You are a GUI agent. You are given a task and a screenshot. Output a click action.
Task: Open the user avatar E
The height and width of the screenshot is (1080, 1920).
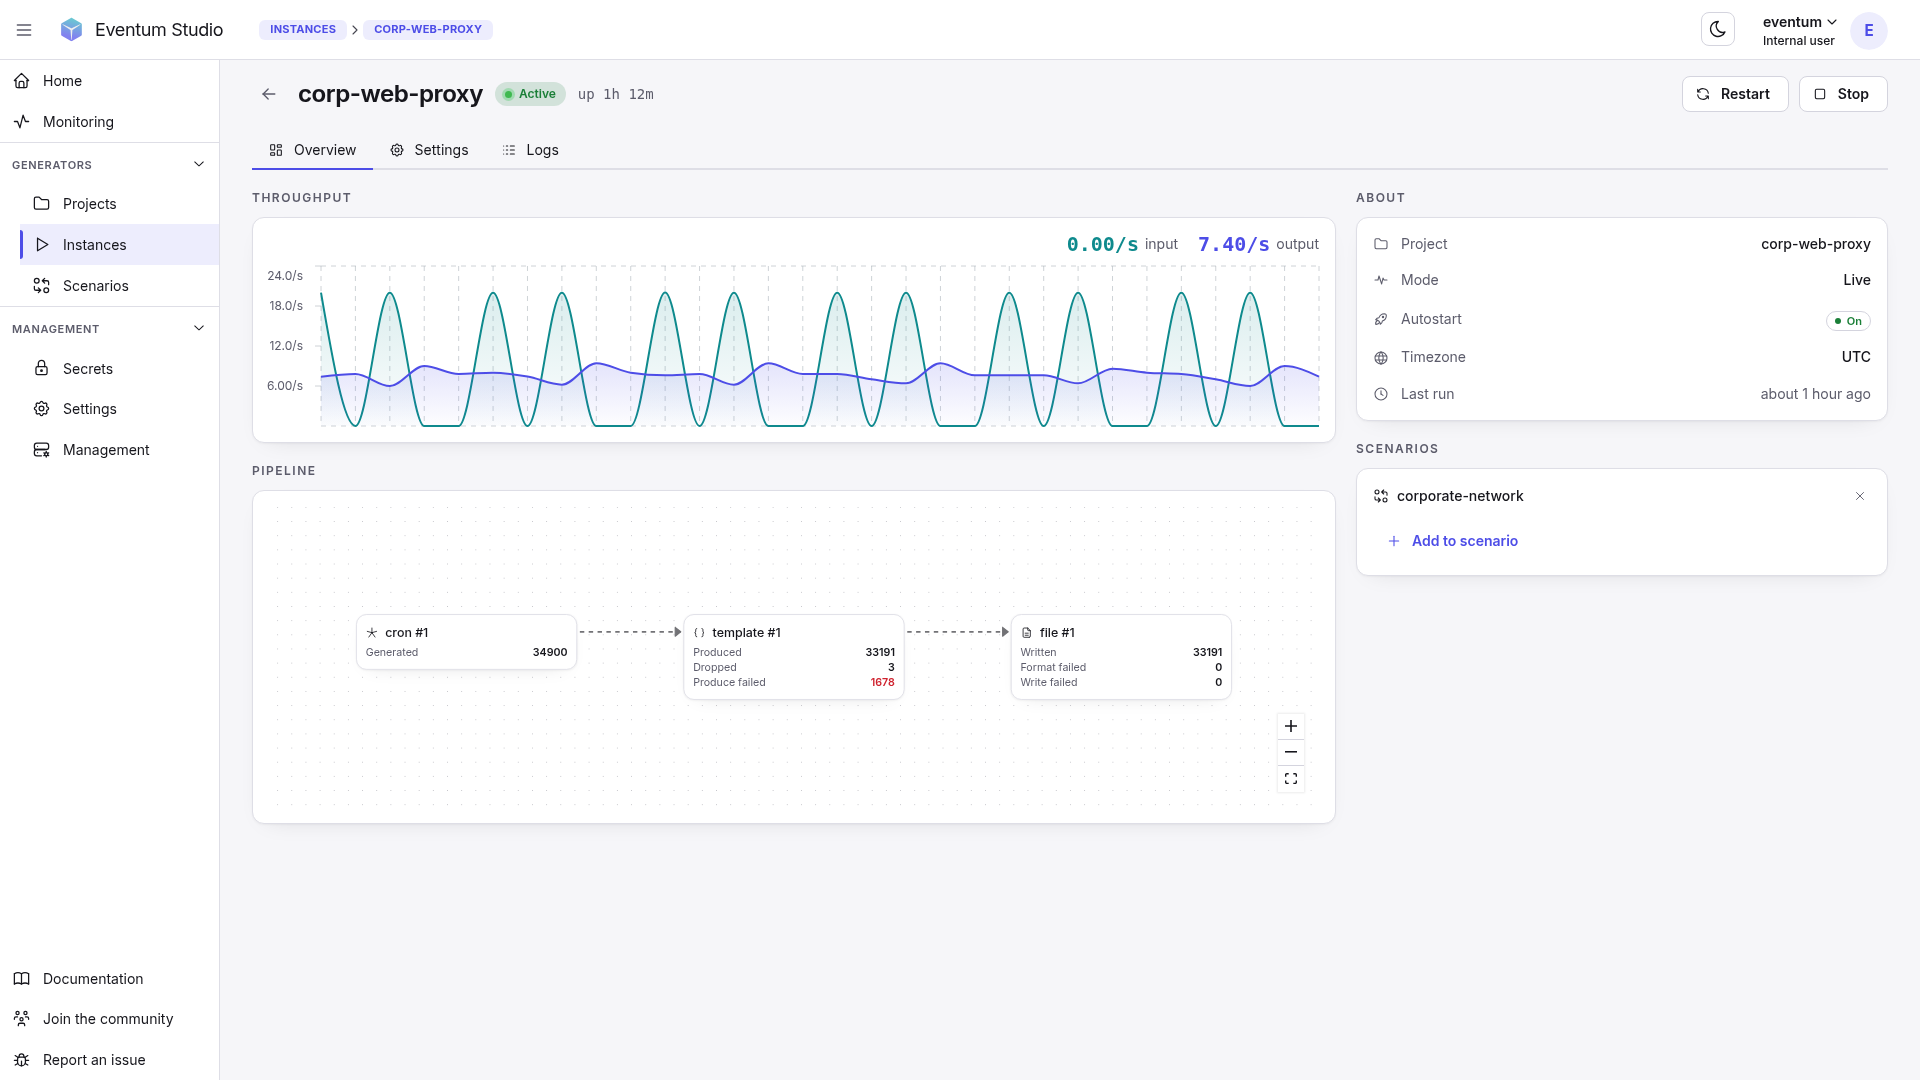click(x=1868, y=30)
